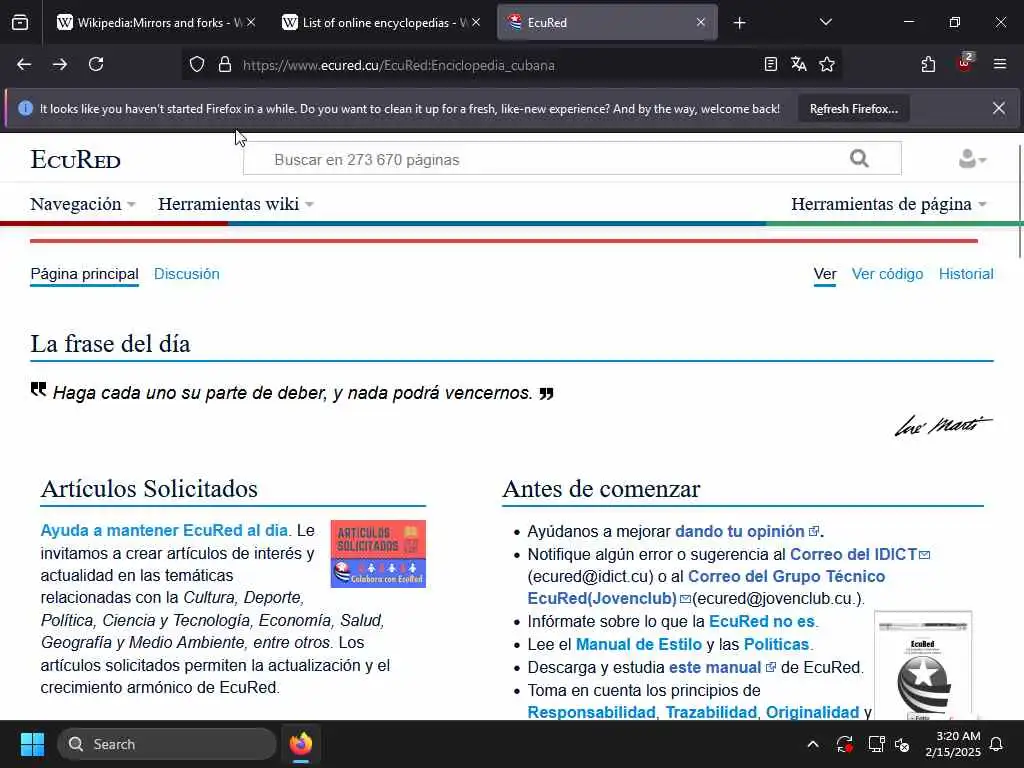1024x768 pixels.
Task: Open the EcuRed manual cover thumbnail
Action: pos(923,665)
